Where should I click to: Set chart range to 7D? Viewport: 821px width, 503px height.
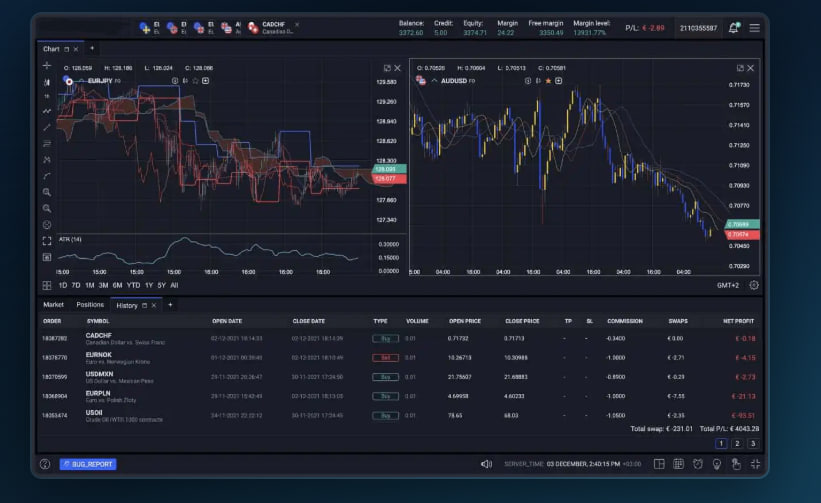(x=76, y=285)
